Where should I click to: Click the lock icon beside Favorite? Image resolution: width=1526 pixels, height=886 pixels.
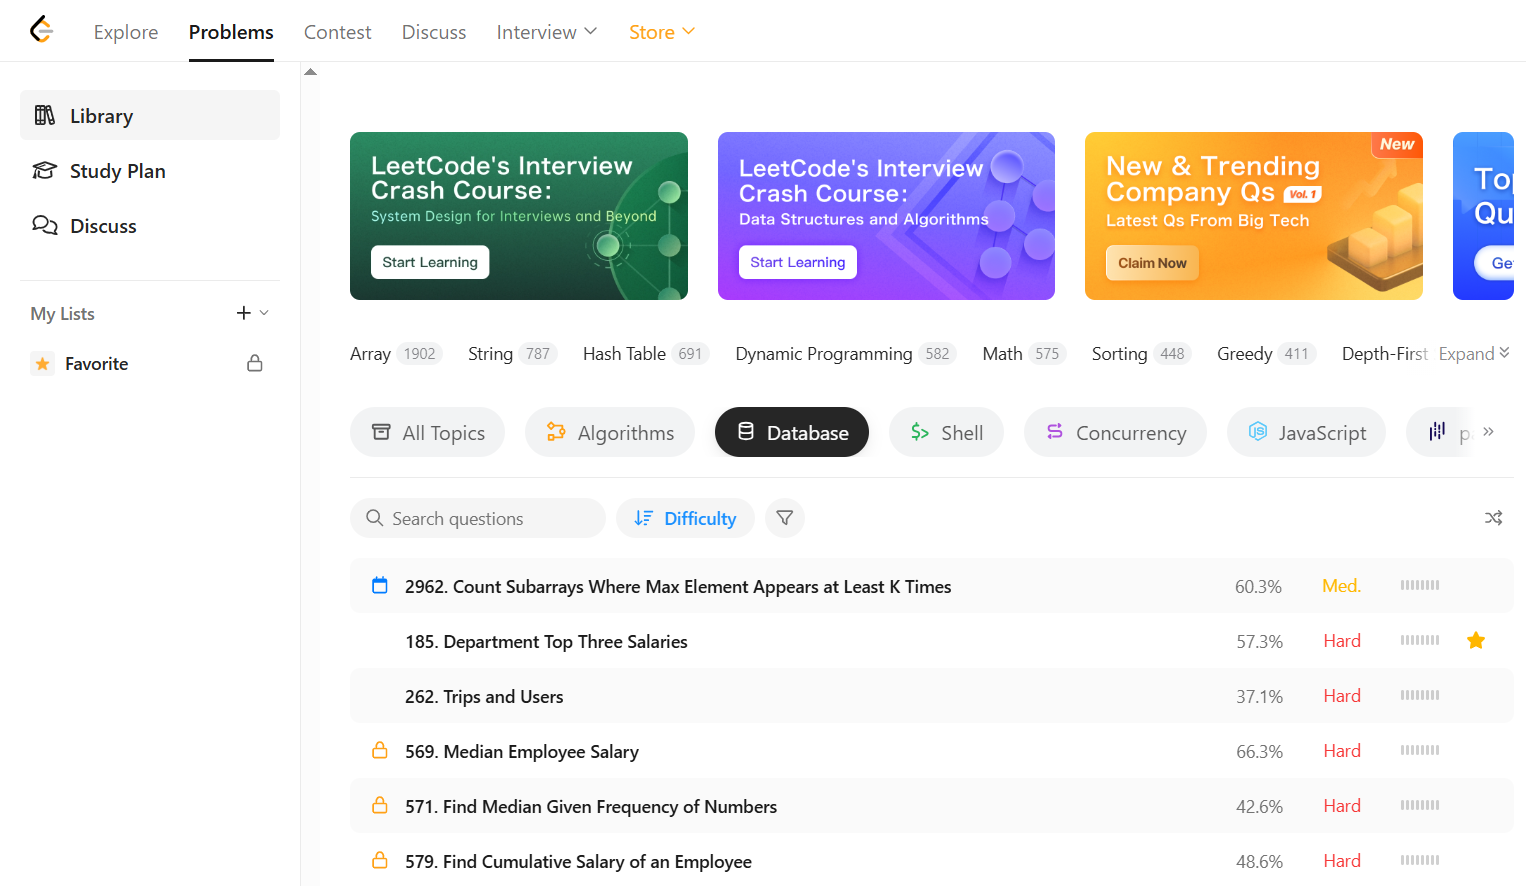click(255, 363)
